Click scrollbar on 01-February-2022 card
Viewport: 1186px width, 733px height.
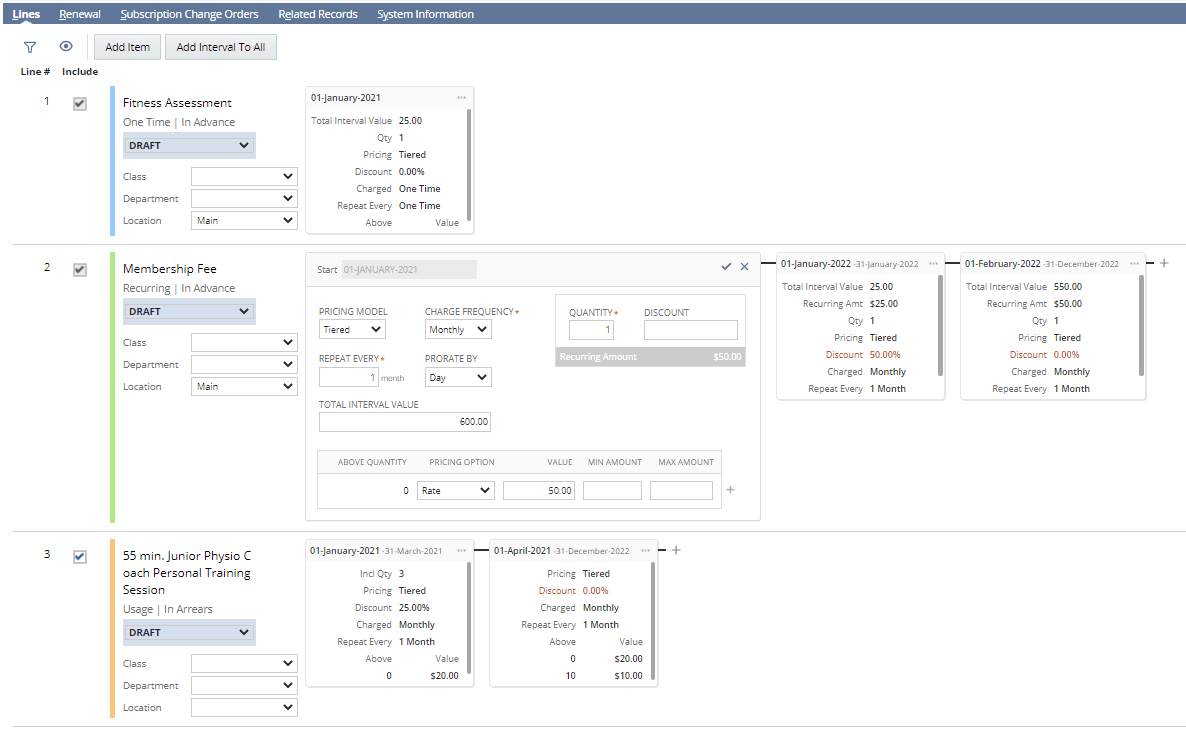pyautogui.click(x=1141, y=325)
